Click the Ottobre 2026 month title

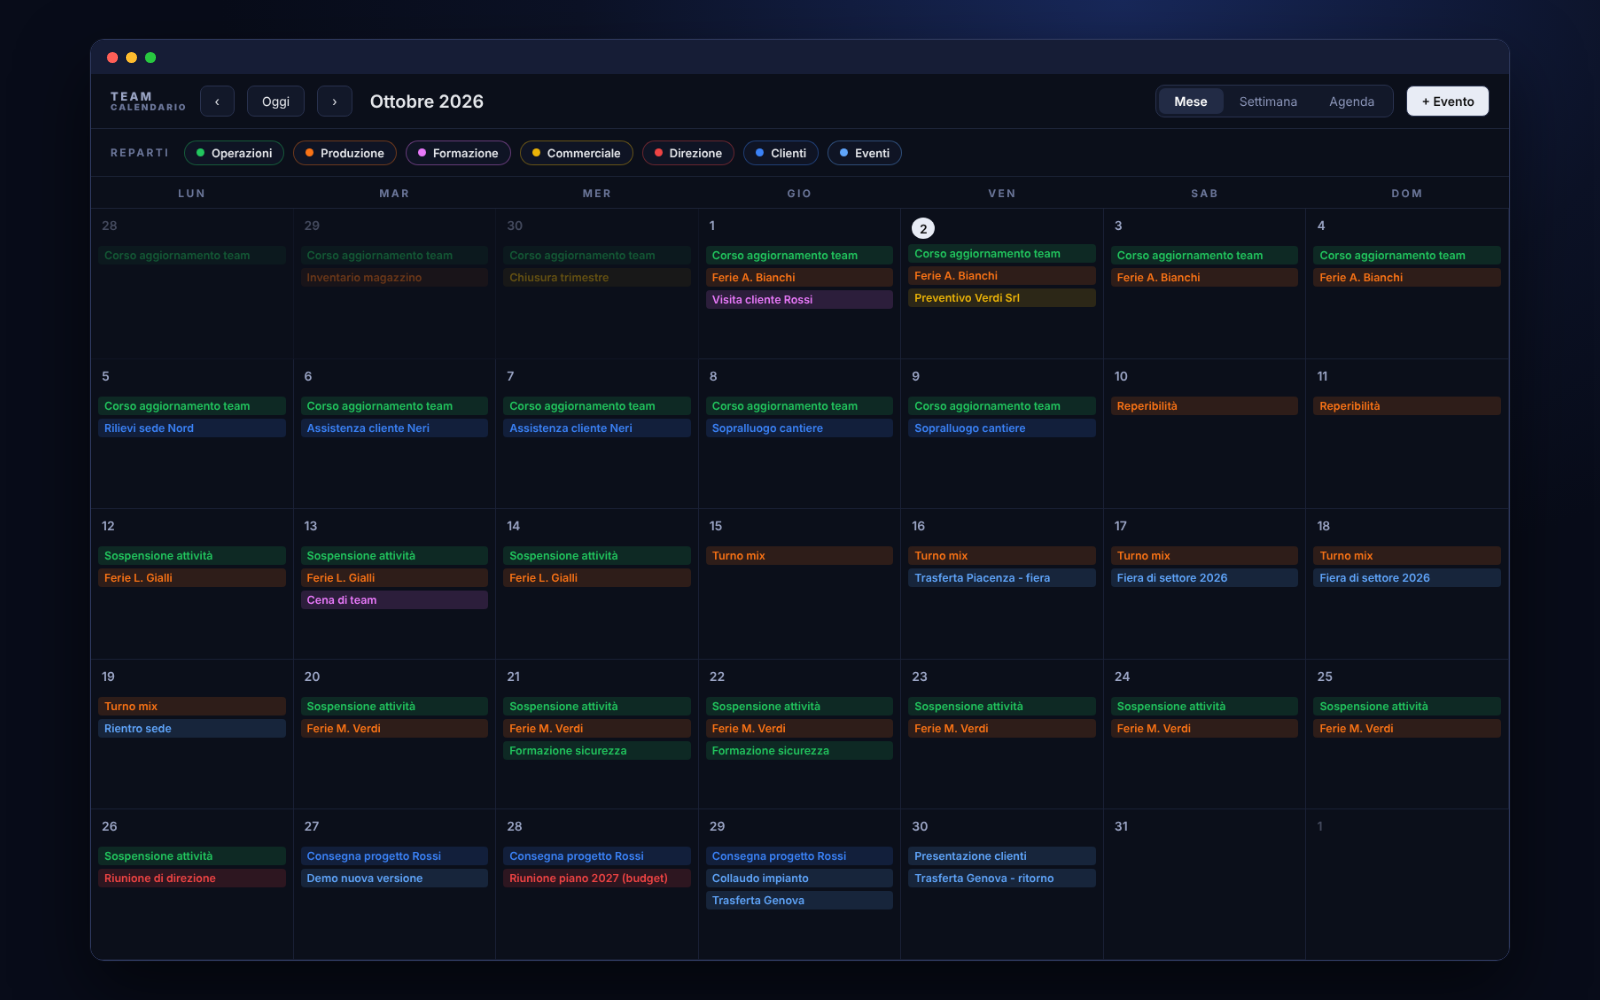(x=427, y=101)
